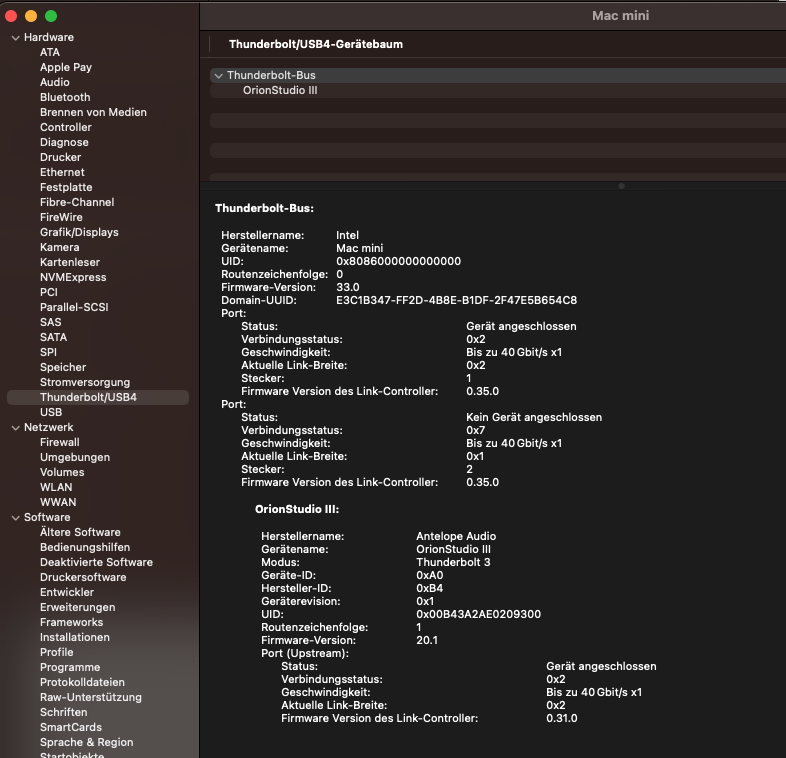Click the Antelope Audio manufacturer value
Screen dimensions: 786x758
click(x=456, y=536)
